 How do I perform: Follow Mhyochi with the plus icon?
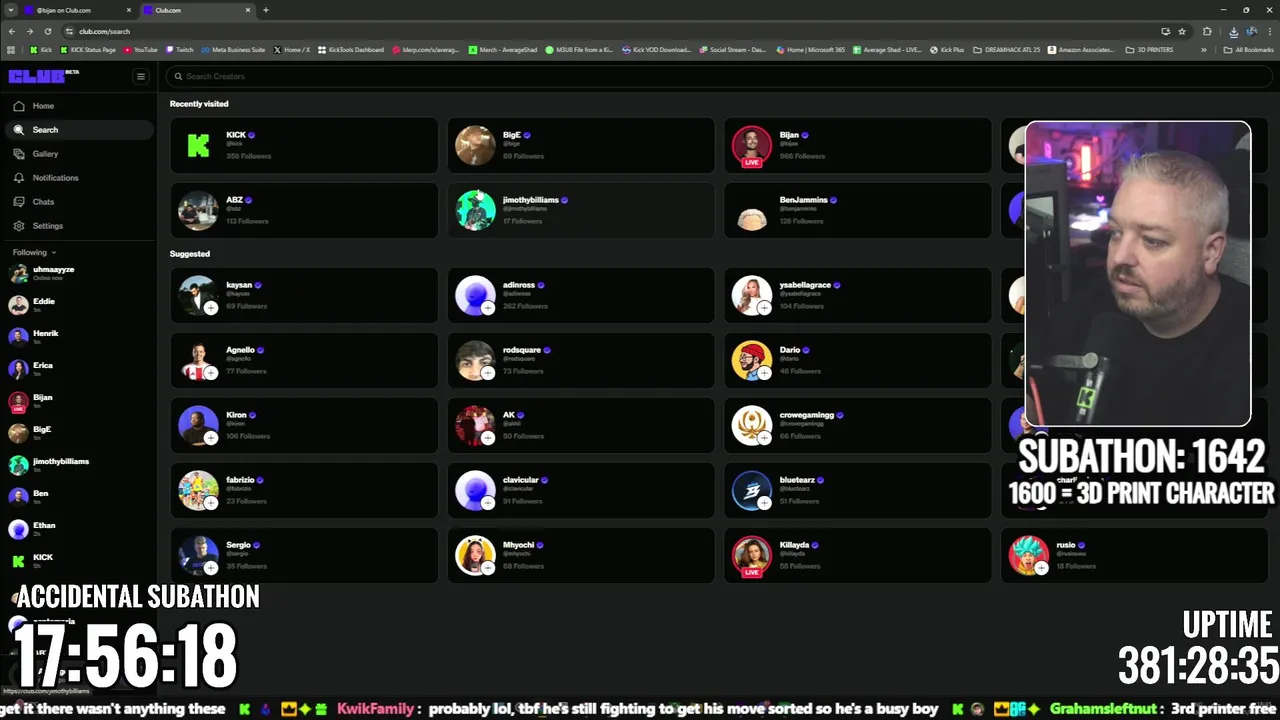[x=488, y=568]
